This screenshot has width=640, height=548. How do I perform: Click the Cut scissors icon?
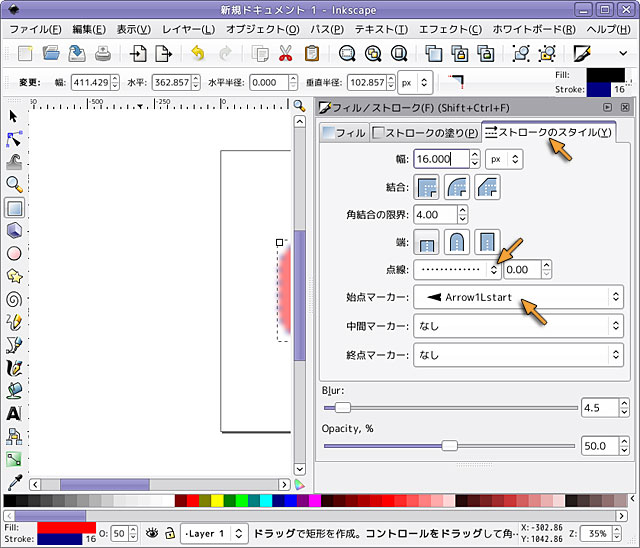(286, 54)
